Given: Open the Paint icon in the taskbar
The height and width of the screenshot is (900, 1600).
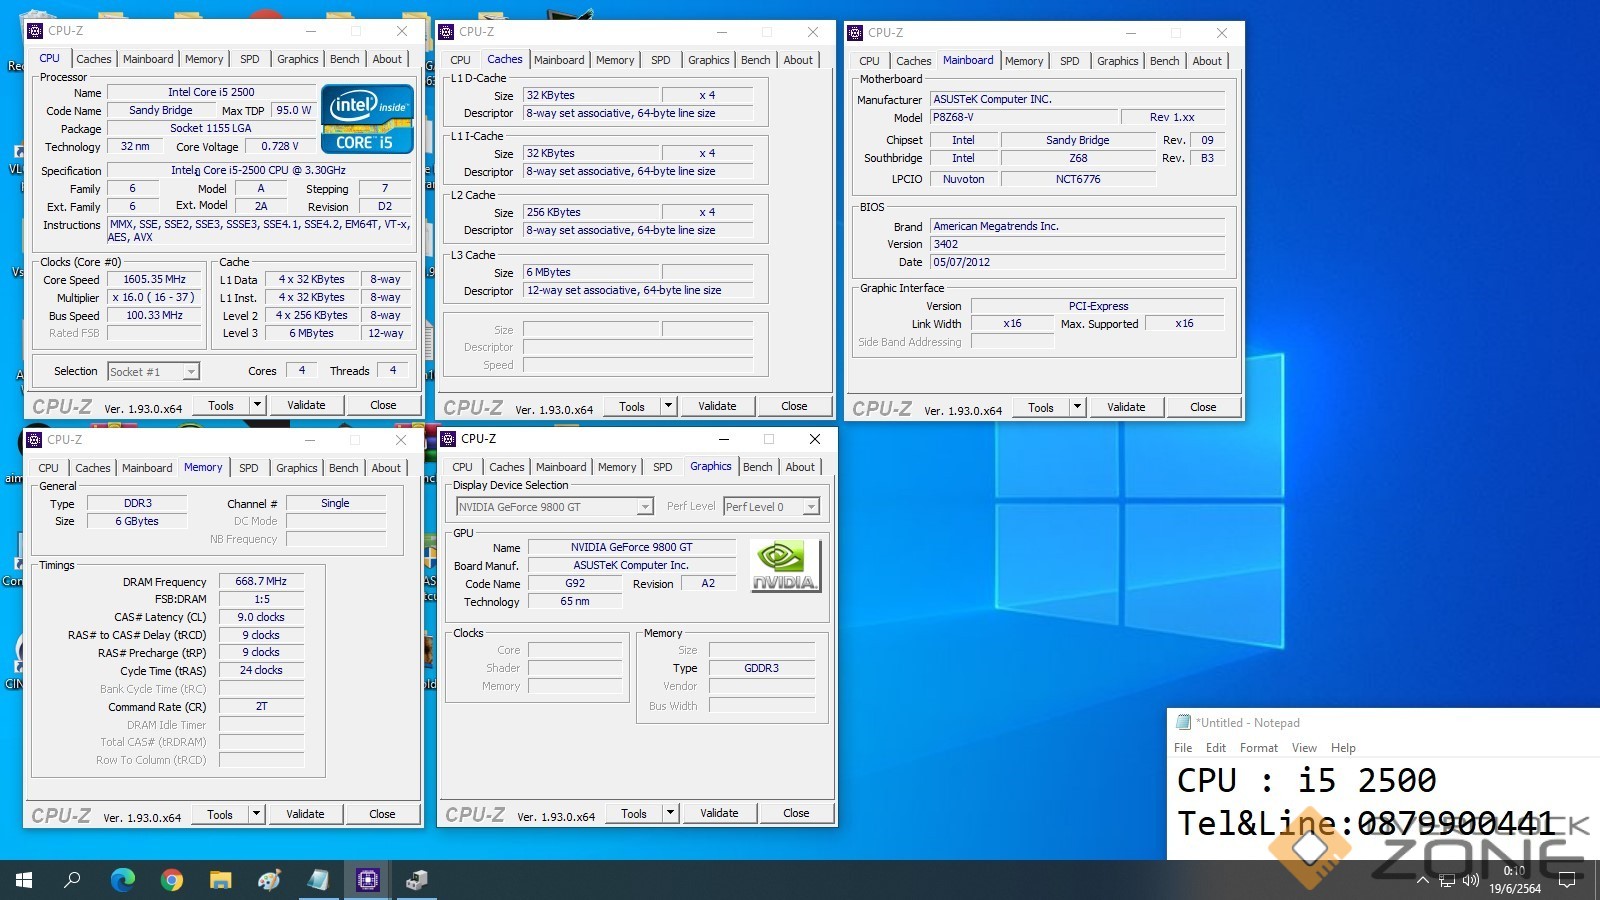Looking at the screenshot, I should [269, 880].
